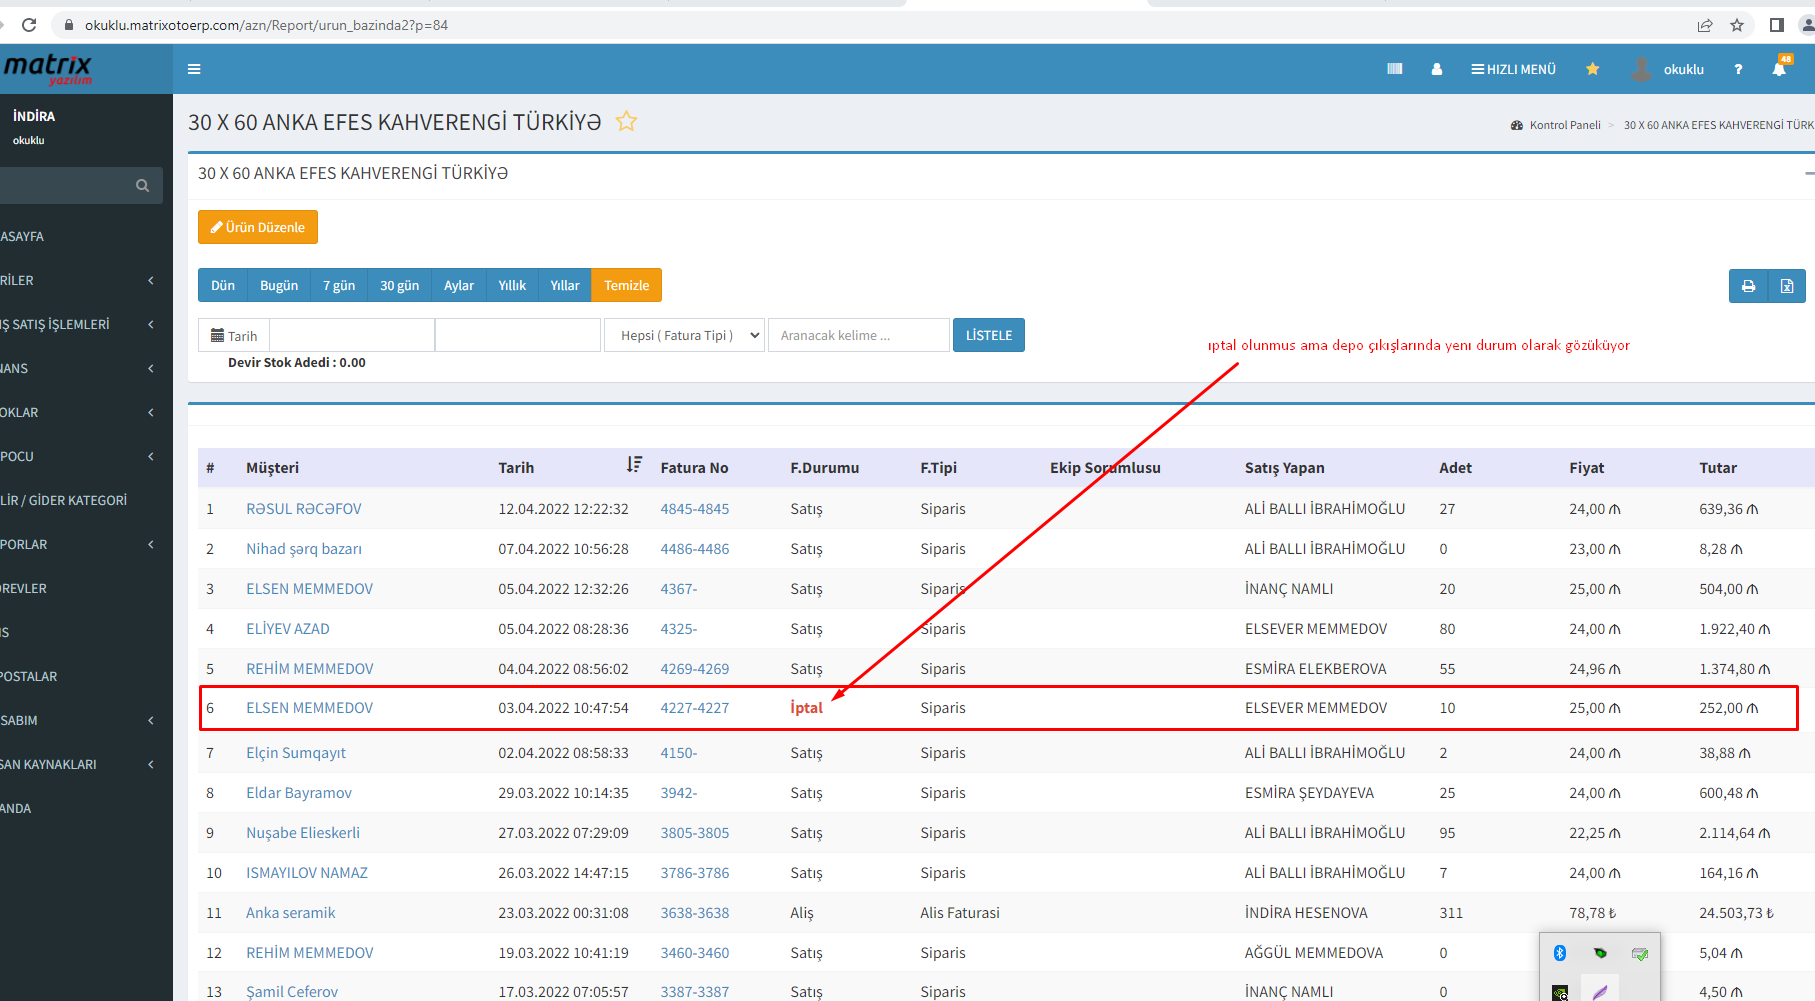Click the Bluetooth icon in system tray

point(1559,953)
